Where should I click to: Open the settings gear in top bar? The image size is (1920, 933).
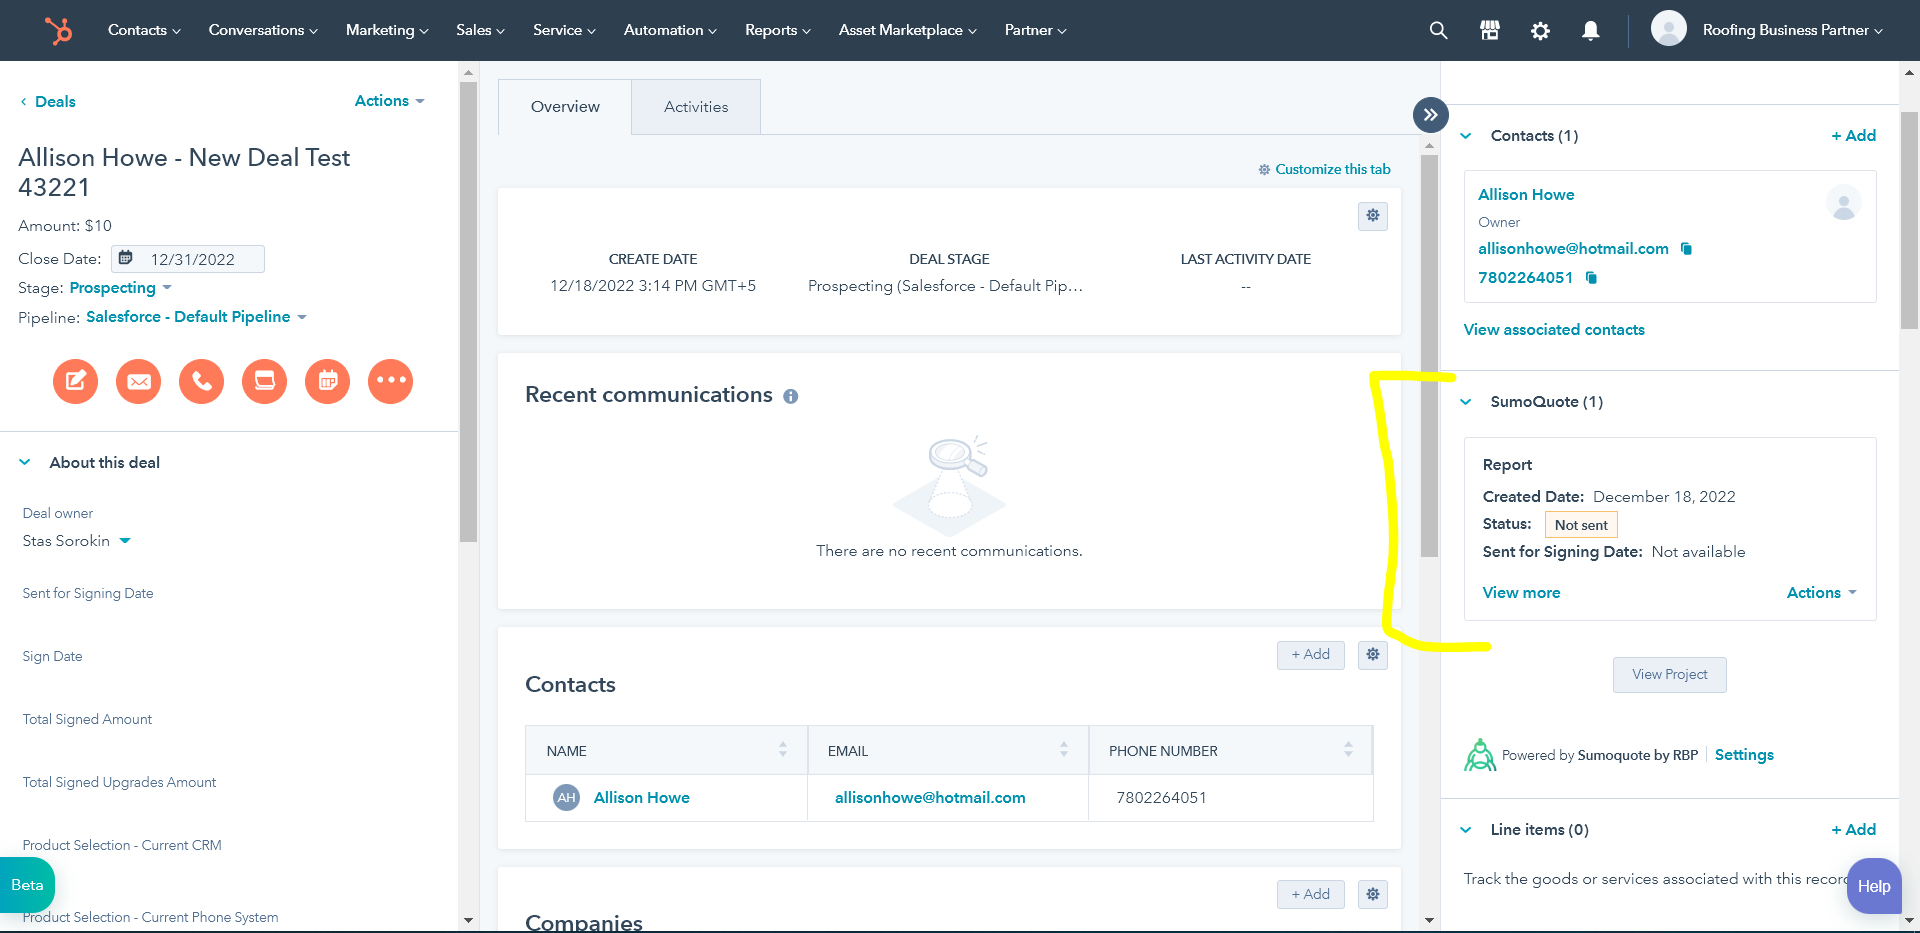point(1540,31)
